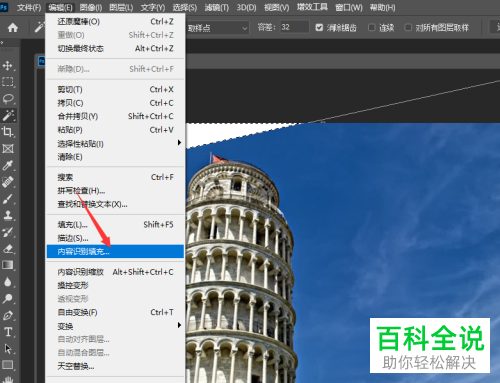The image size is (500, 383).
Task: Open the Magic Wand tool preset picker
Action: click(x=39, y=27)
